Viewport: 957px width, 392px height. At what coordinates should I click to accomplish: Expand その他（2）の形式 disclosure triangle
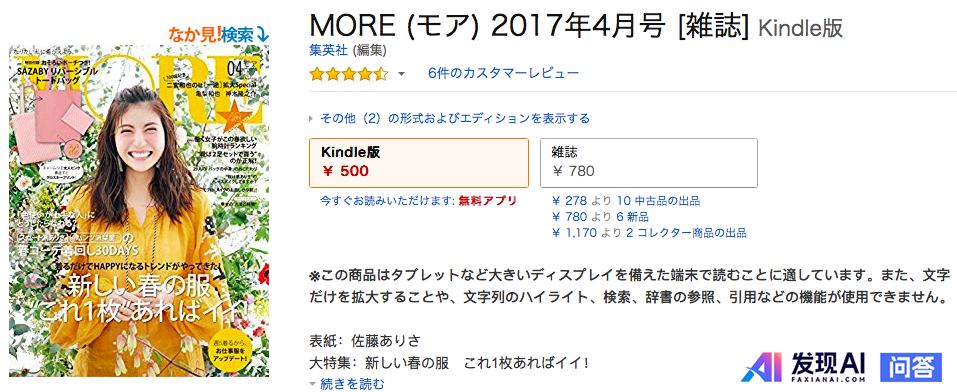[311, 119]
